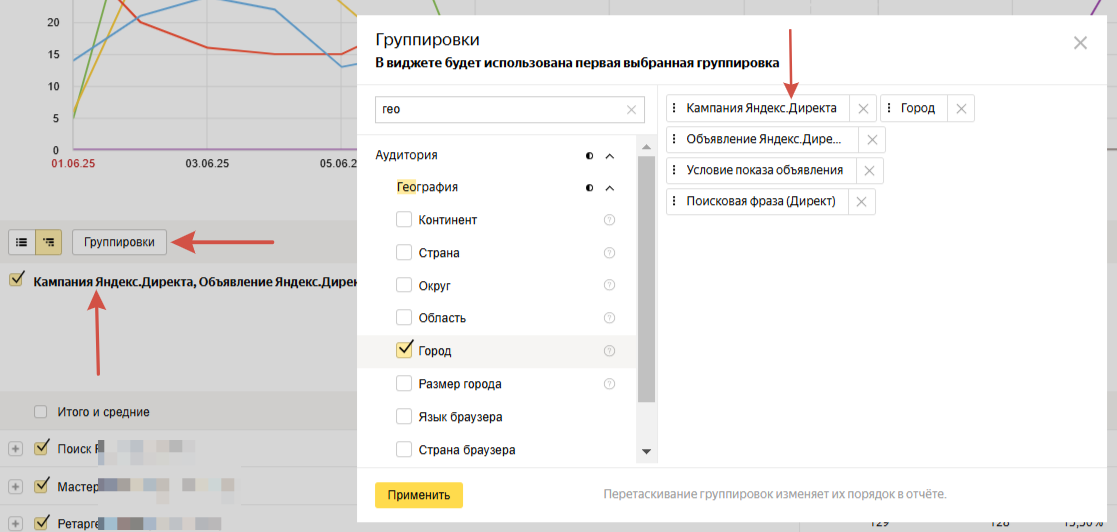
Task: Toggle the Итого и средние checkbox
Action: (41, 412)
